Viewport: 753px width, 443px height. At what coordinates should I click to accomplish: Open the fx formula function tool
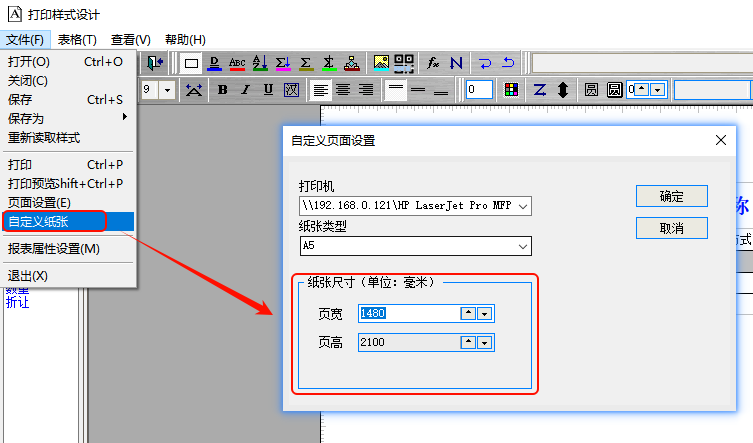click(433, 63)
